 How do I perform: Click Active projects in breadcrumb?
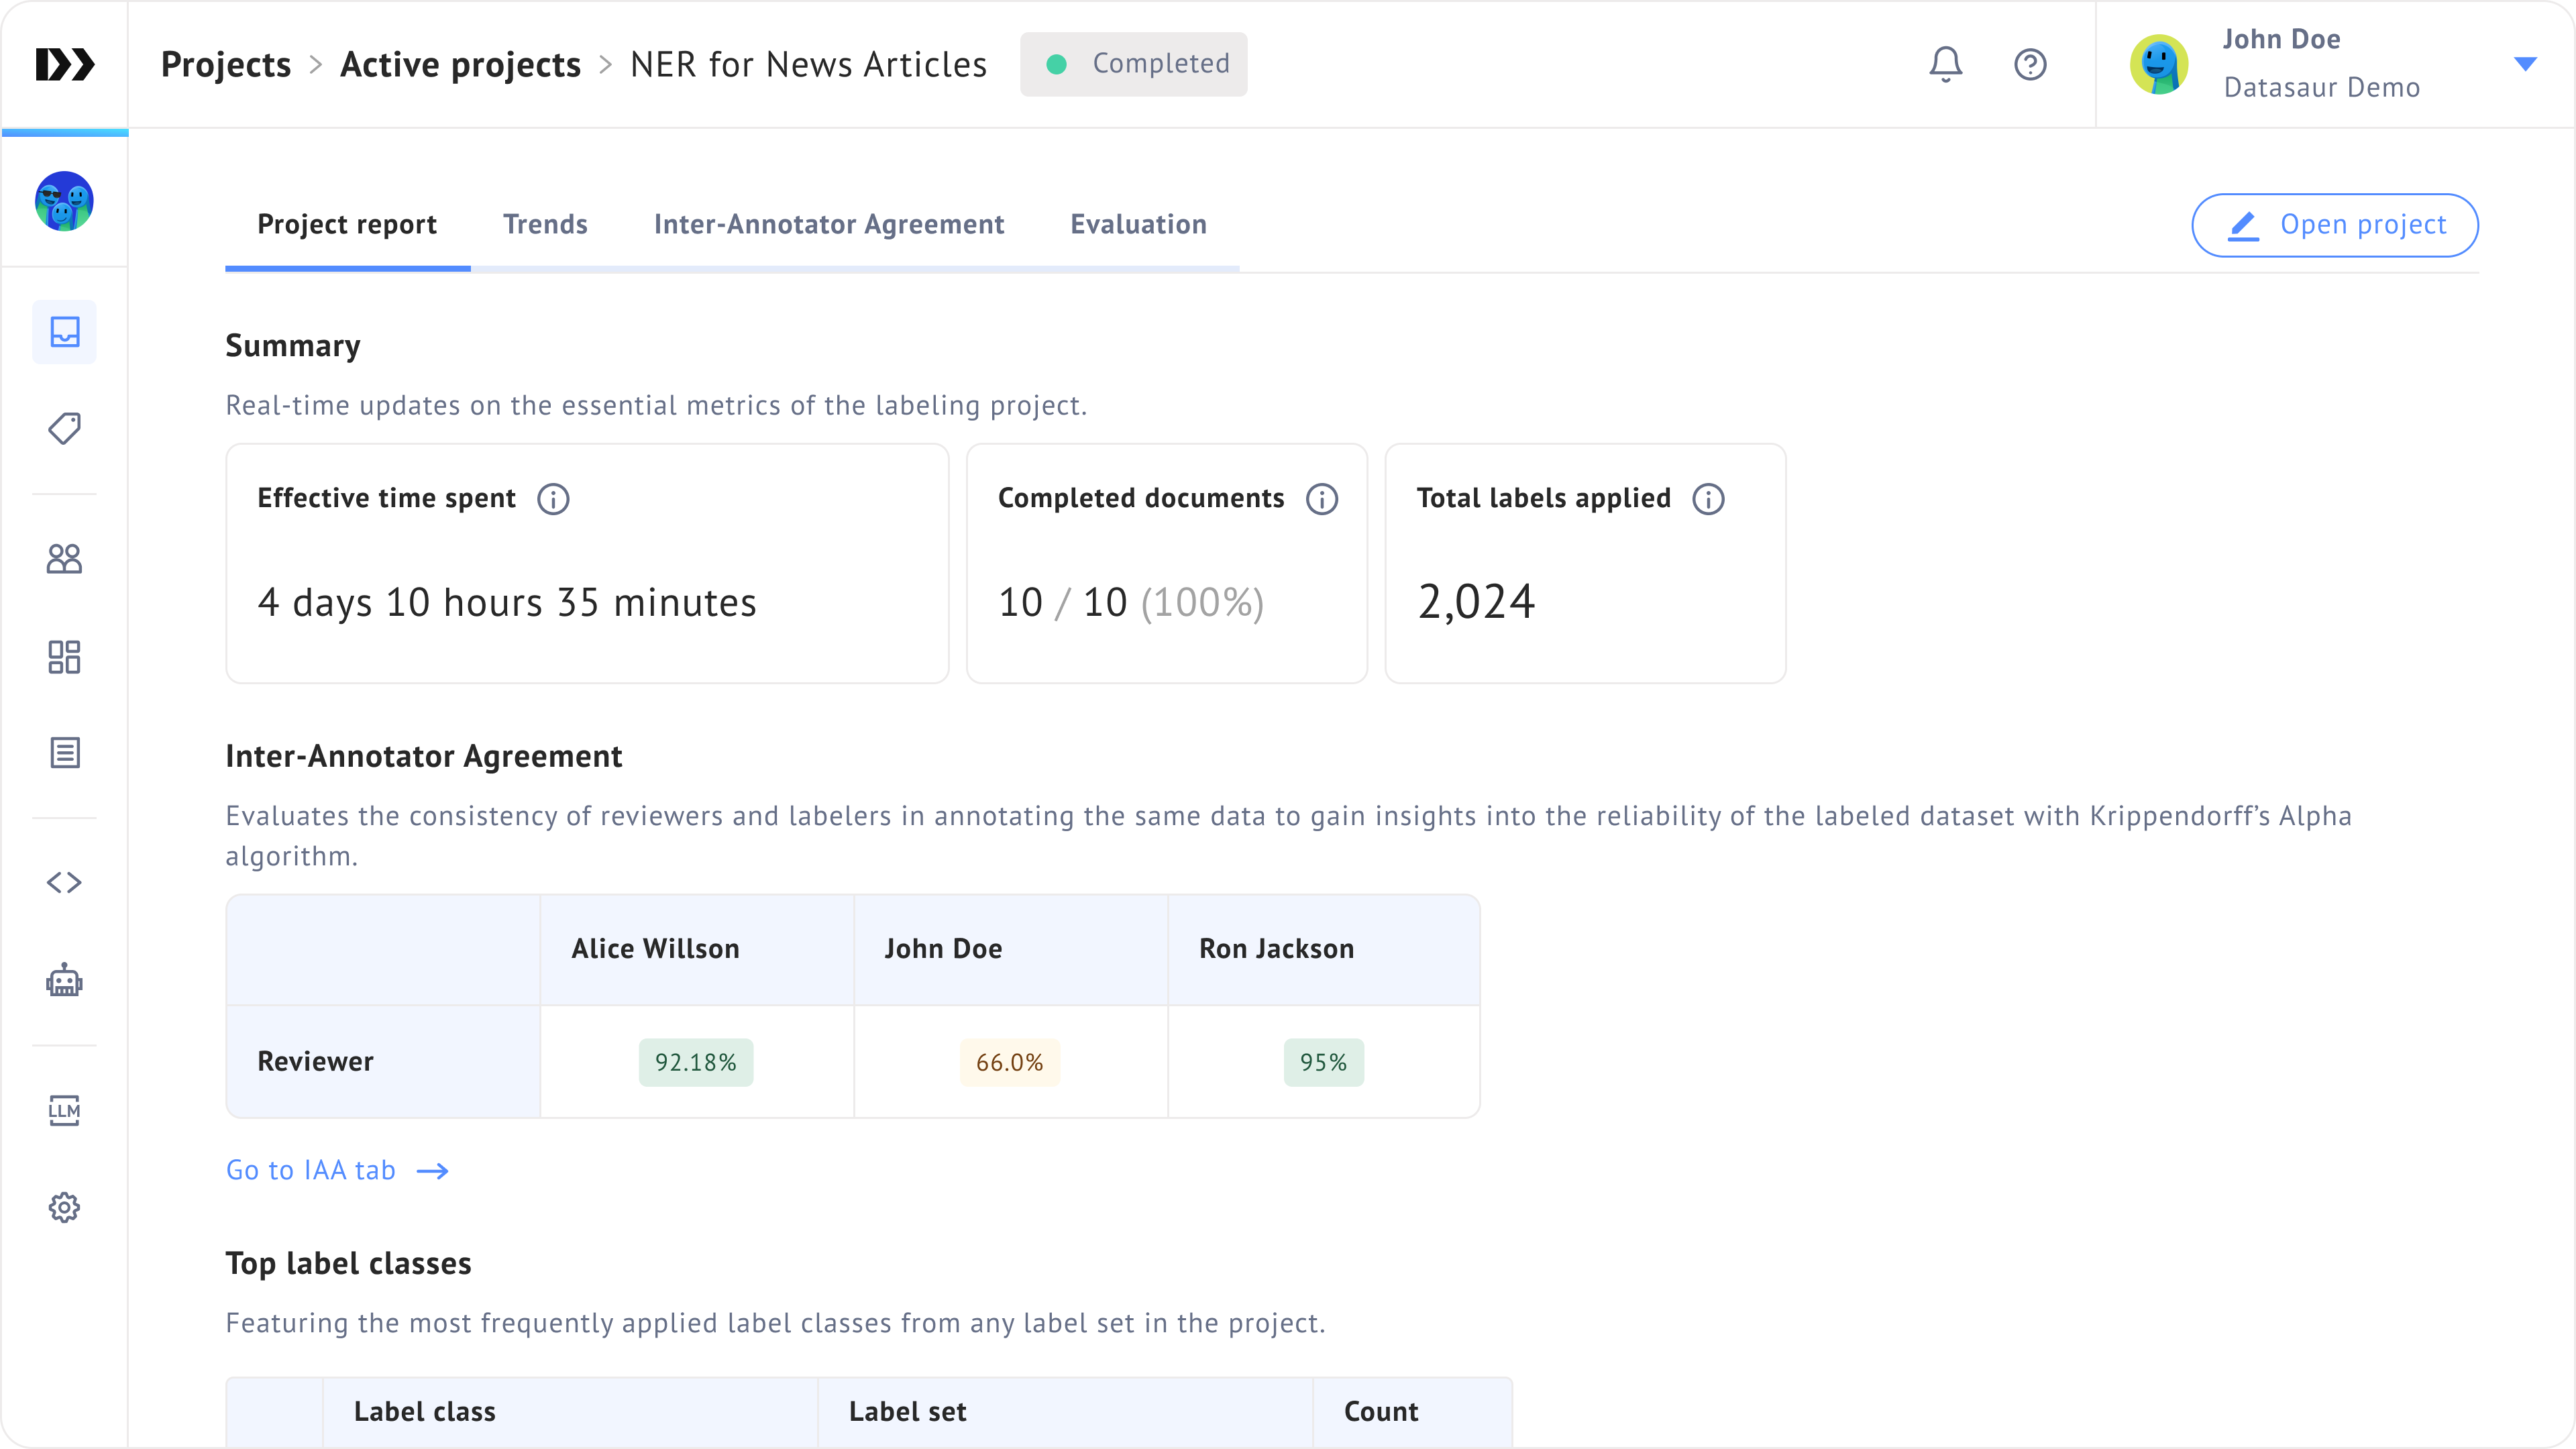tap(460, 64)
